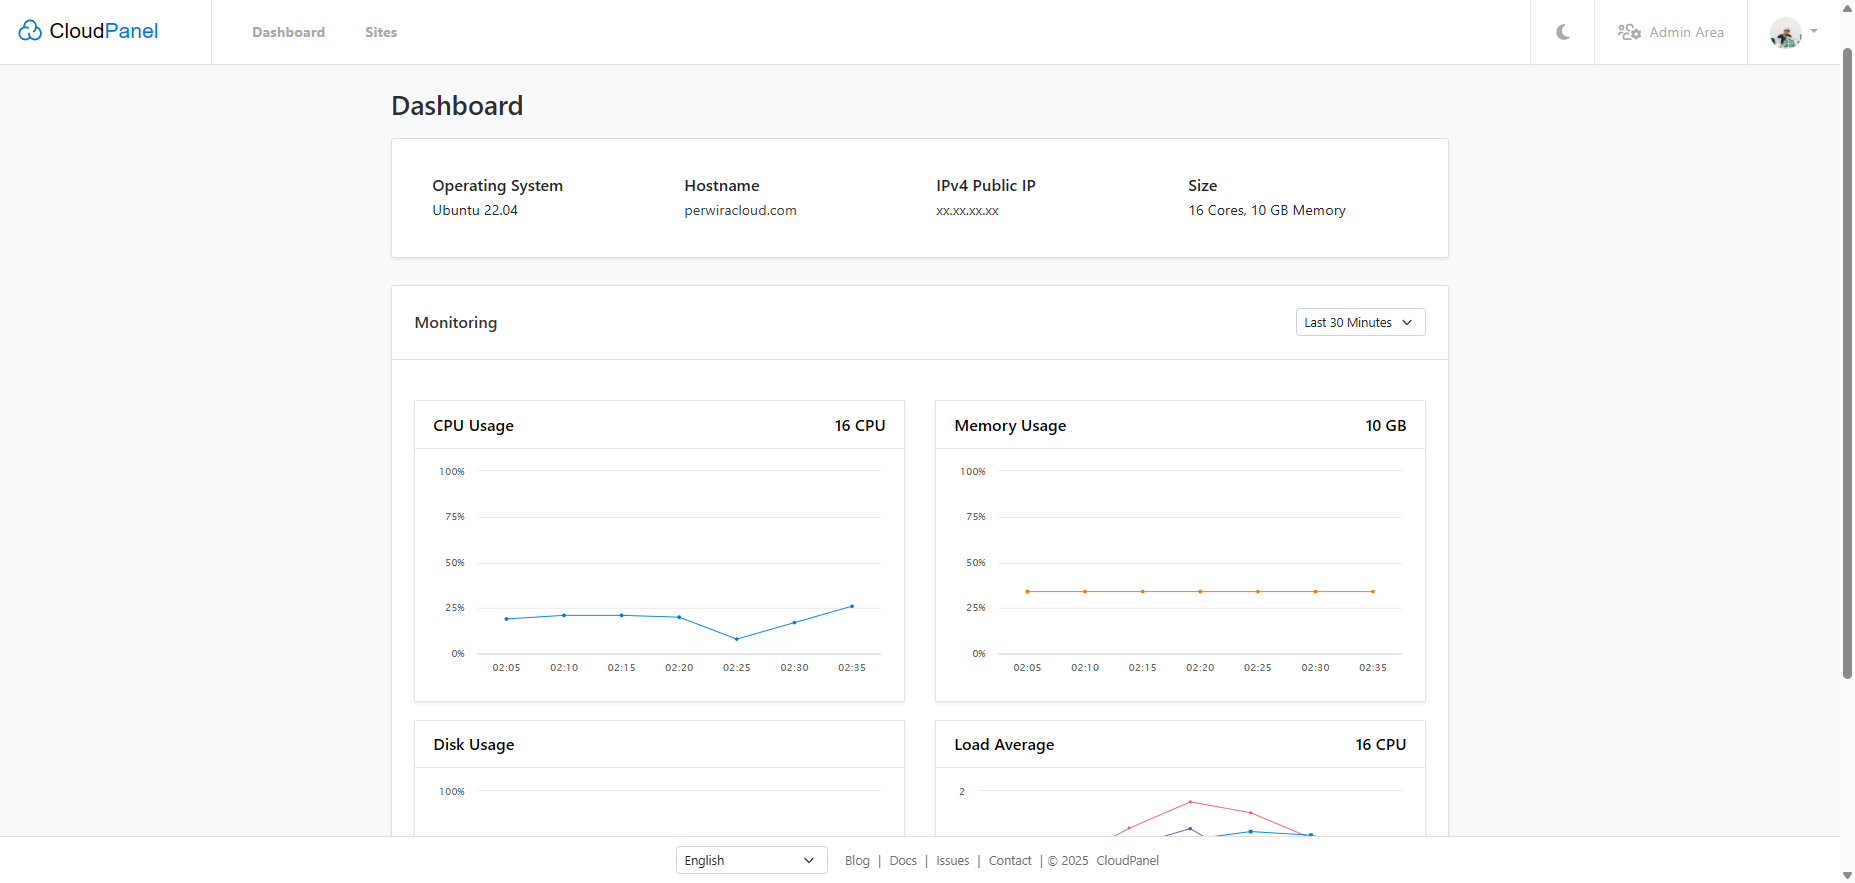Follow the Blog footer link
1855x883 pixels.
[x=857, y=860]
